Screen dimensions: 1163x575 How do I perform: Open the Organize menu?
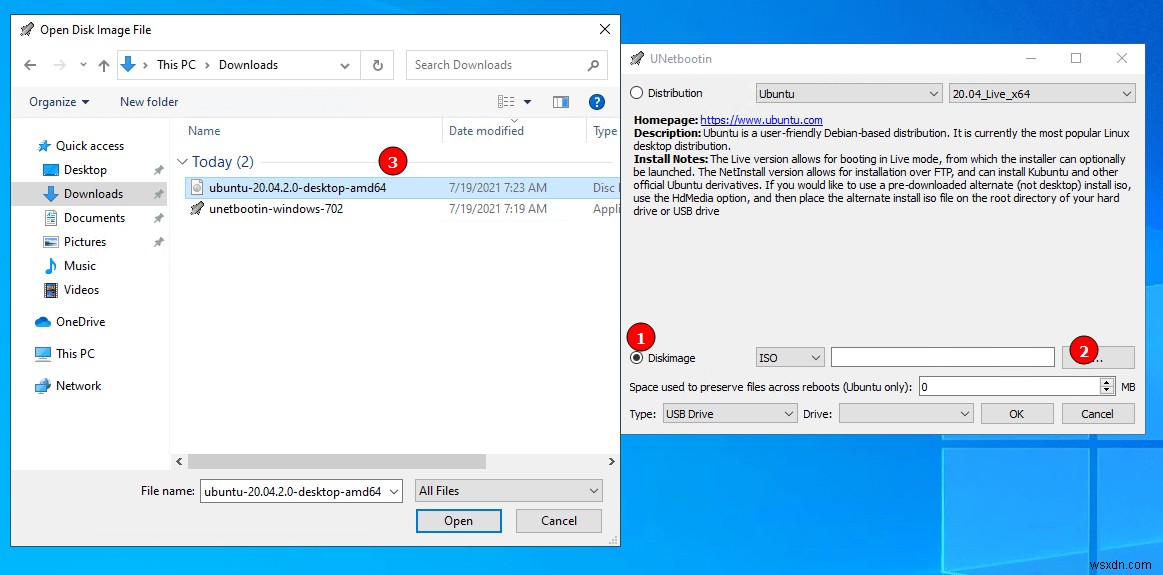(59, 102)
